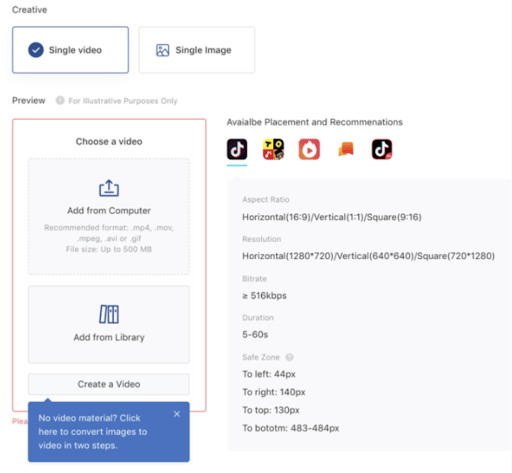Select the four-app collage placement icon

pos(273,149)
